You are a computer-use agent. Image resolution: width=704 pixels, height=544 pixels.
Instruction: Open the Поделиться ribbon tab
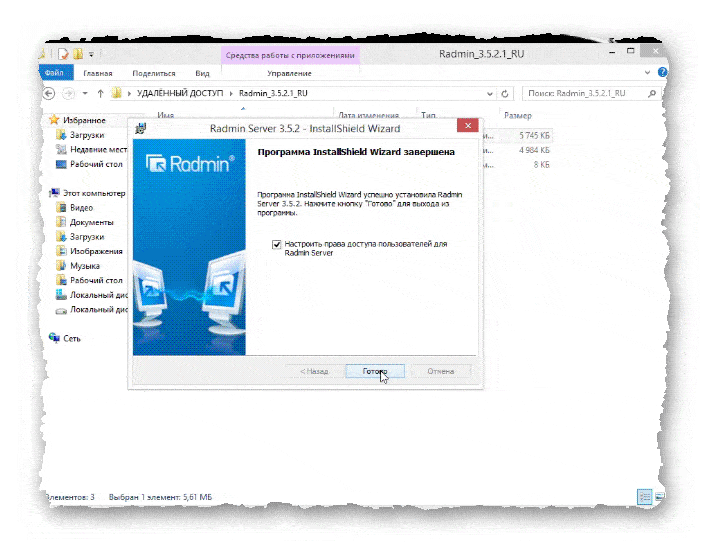pos(154,73)
